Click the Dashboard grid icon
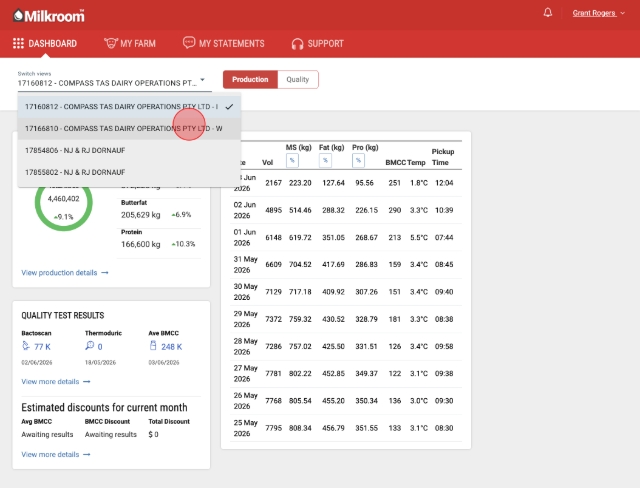This screenshot has width=640, height=488. point(18,43)
